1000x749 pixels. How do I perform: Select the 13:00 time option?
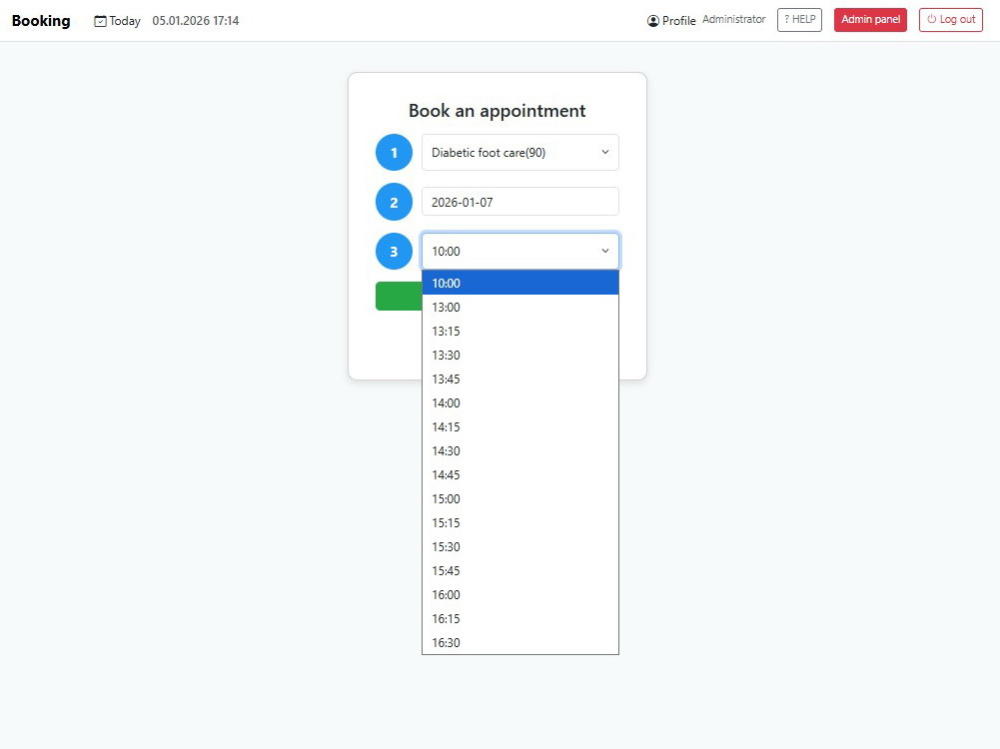[x=520, y=307]
